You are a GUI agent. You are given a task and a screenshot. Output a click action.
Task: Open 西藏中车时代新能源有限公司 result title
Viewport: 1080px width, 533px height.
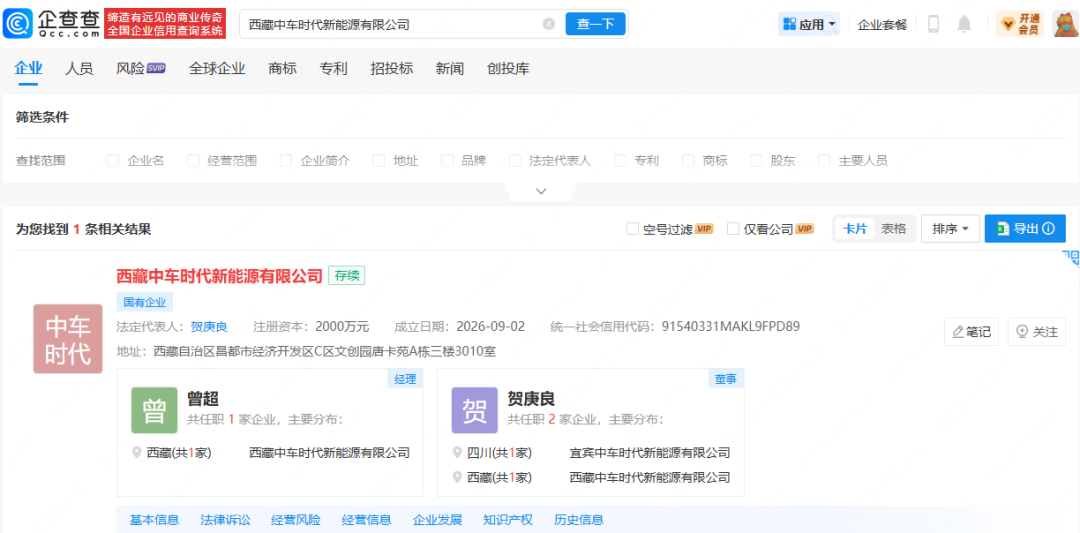[x=220, y=276]
